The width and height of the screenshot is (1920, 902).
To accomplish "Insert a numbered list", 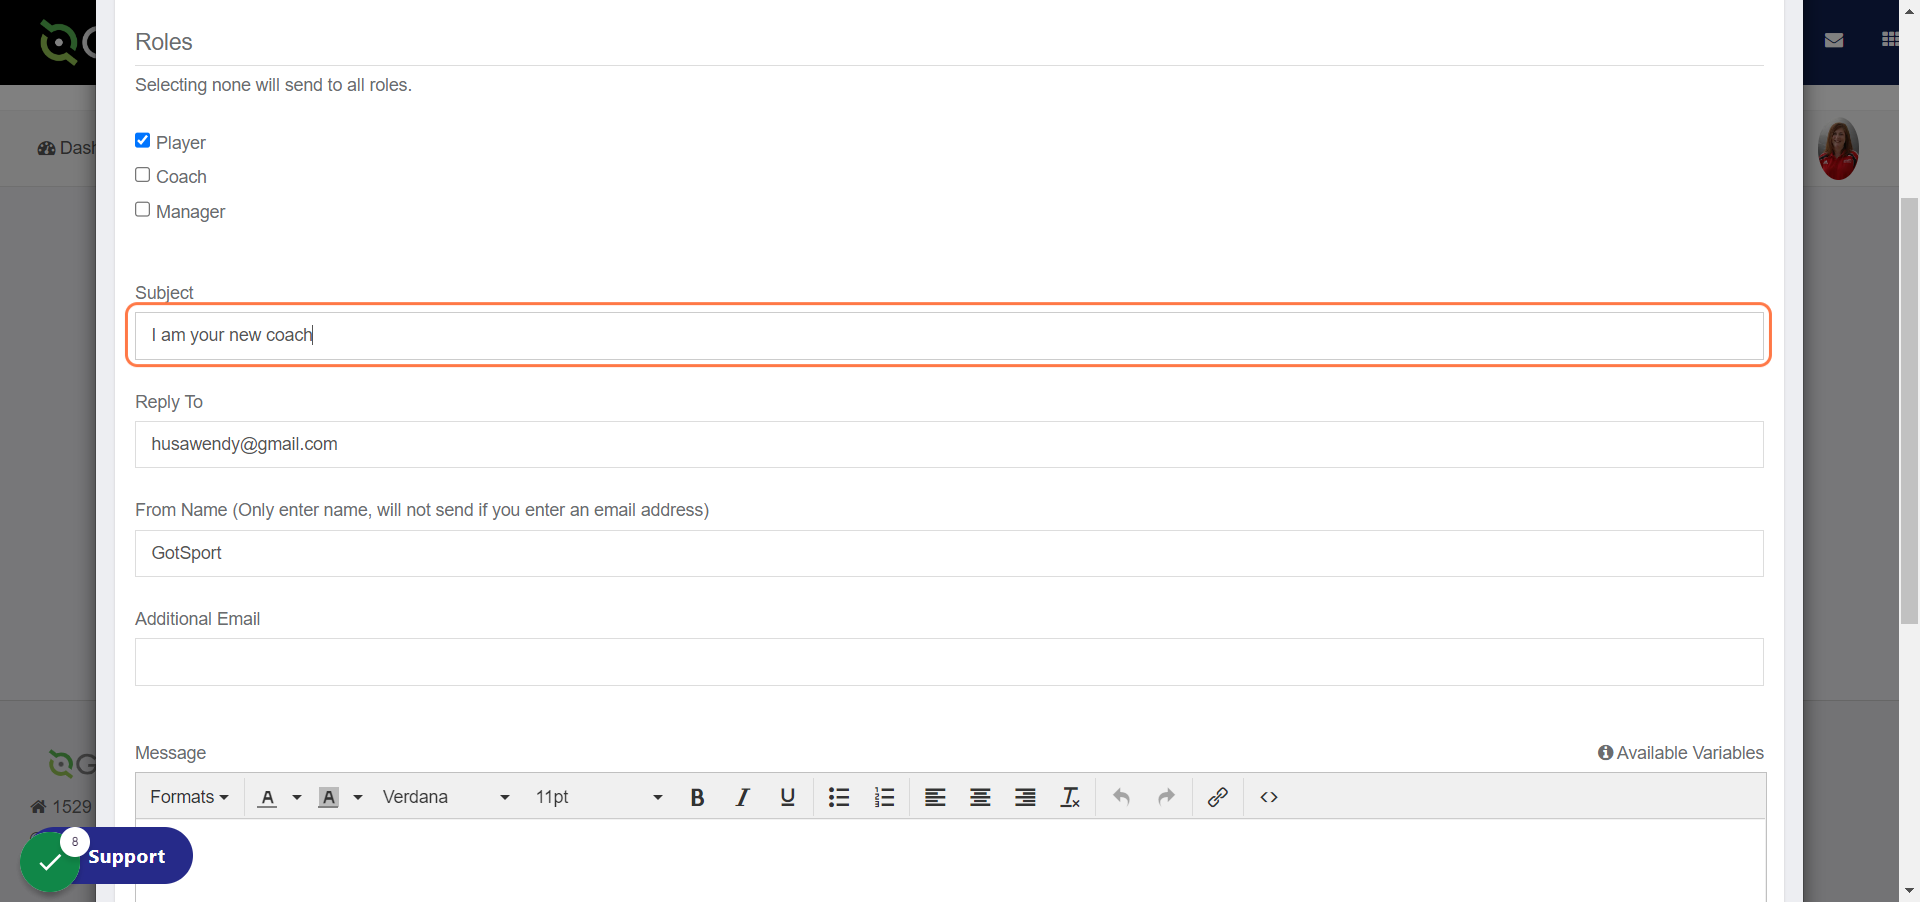I will 884,797.
